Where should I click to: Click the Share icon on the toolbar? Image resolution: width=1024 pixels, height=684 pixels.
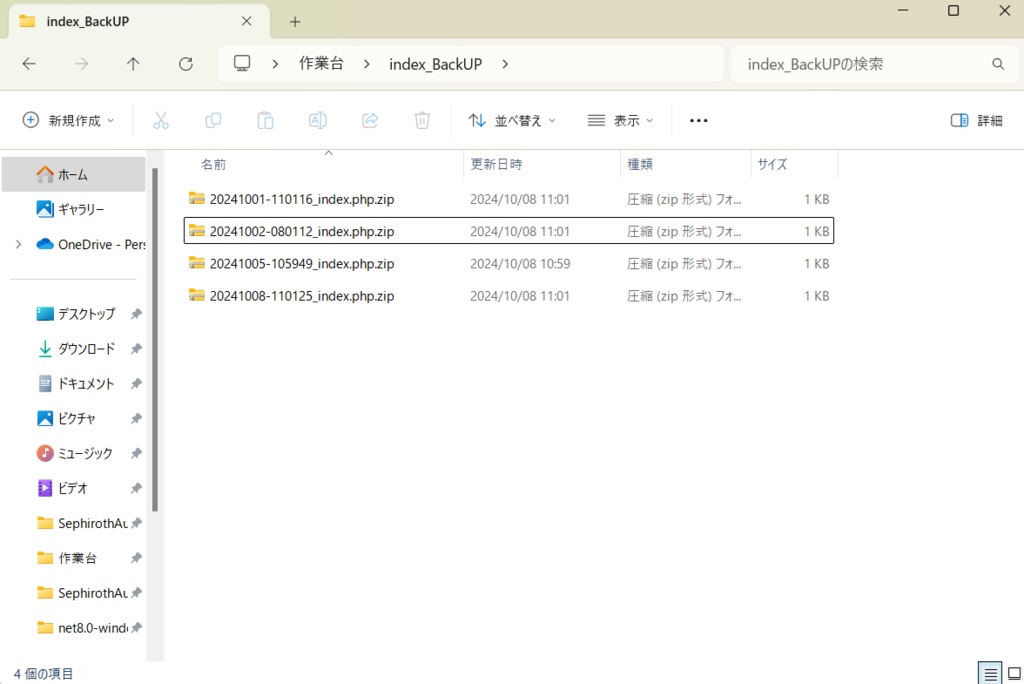tap(369, 120)
